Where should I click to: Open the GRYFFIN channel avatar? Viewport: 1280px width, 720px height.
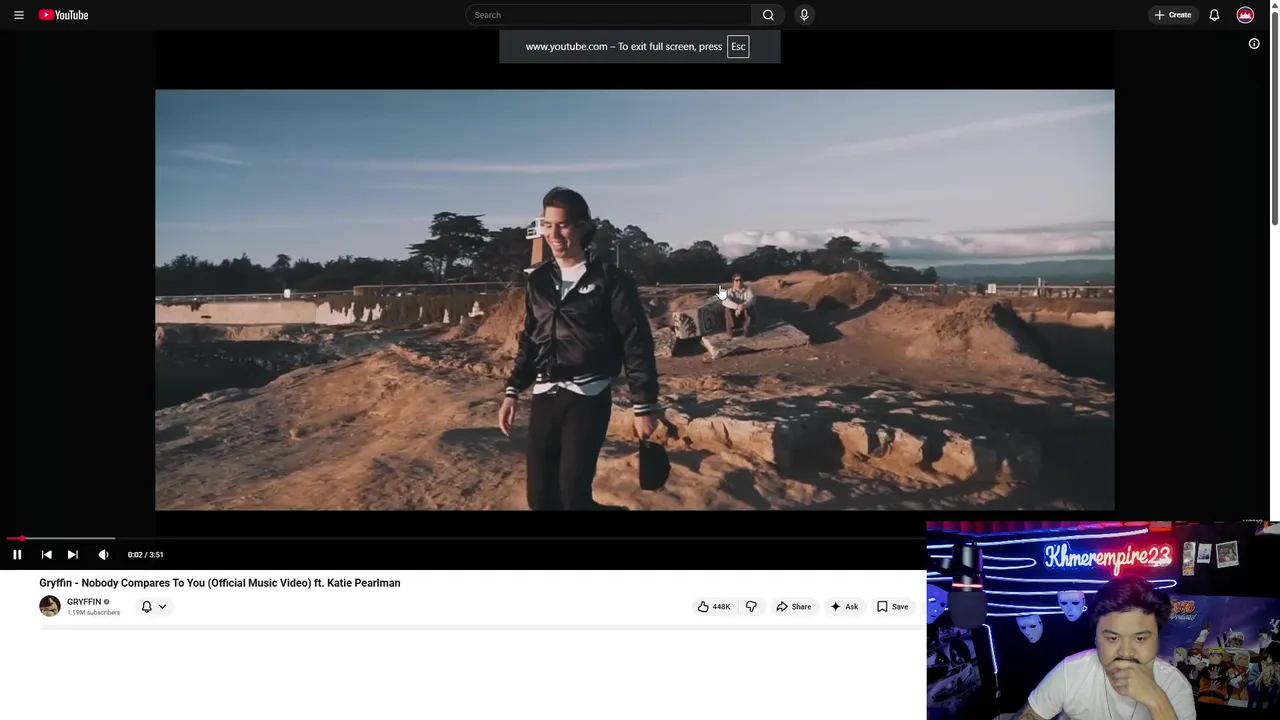pos(50,606)
